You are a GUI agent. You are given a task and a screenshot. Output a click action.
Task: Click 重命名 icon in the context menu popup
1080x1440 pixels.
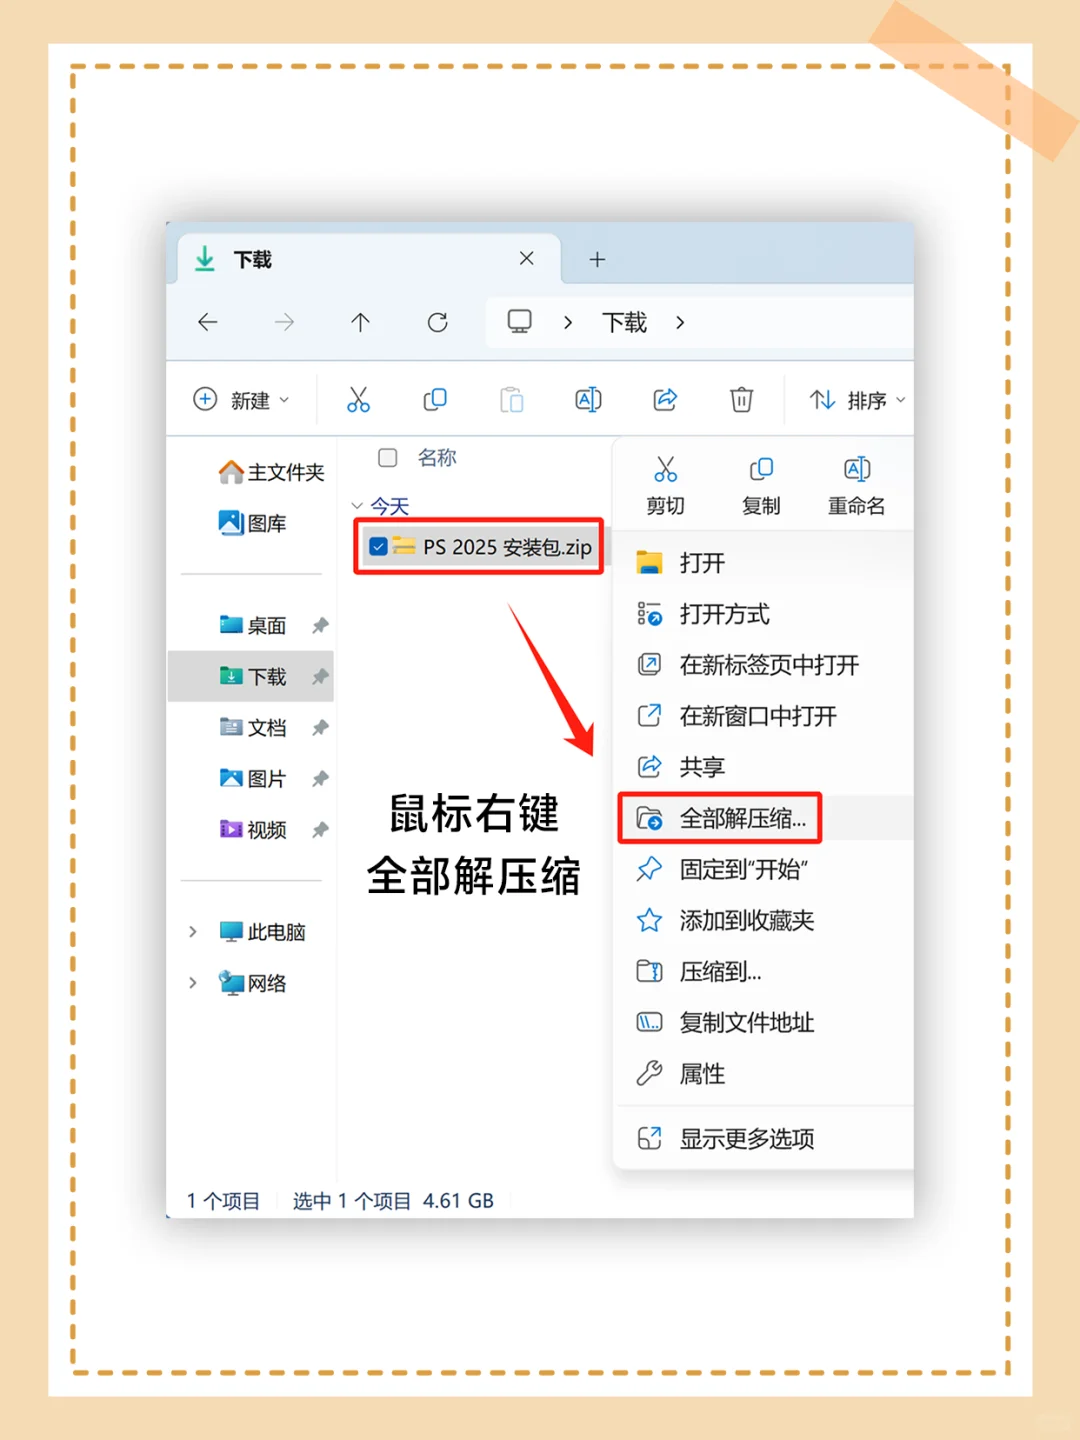click(855, 469)
